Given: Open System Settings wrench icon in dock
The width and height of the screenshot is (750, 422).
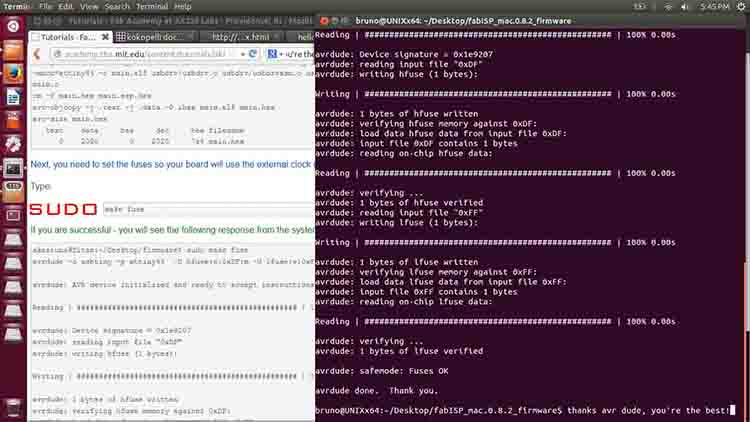Looking at the screenshot, I should point(13,144).
